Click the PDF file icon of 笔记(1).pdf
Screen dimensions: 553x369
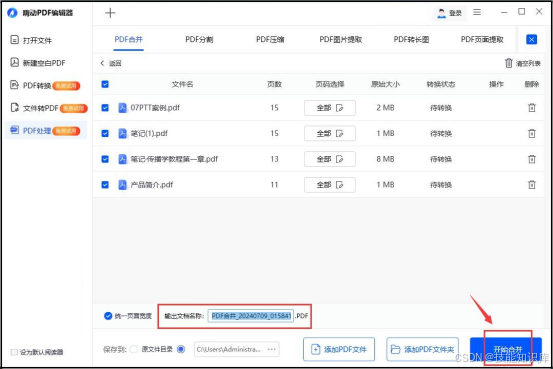122,133
